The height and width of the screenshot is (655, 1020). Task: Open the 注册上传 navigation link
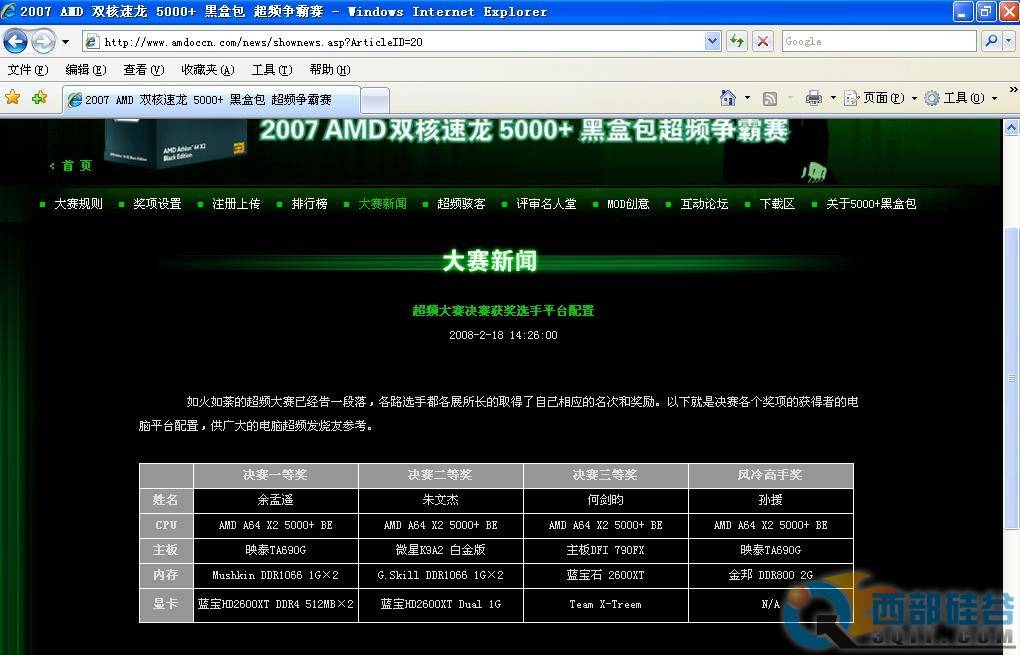236,204
